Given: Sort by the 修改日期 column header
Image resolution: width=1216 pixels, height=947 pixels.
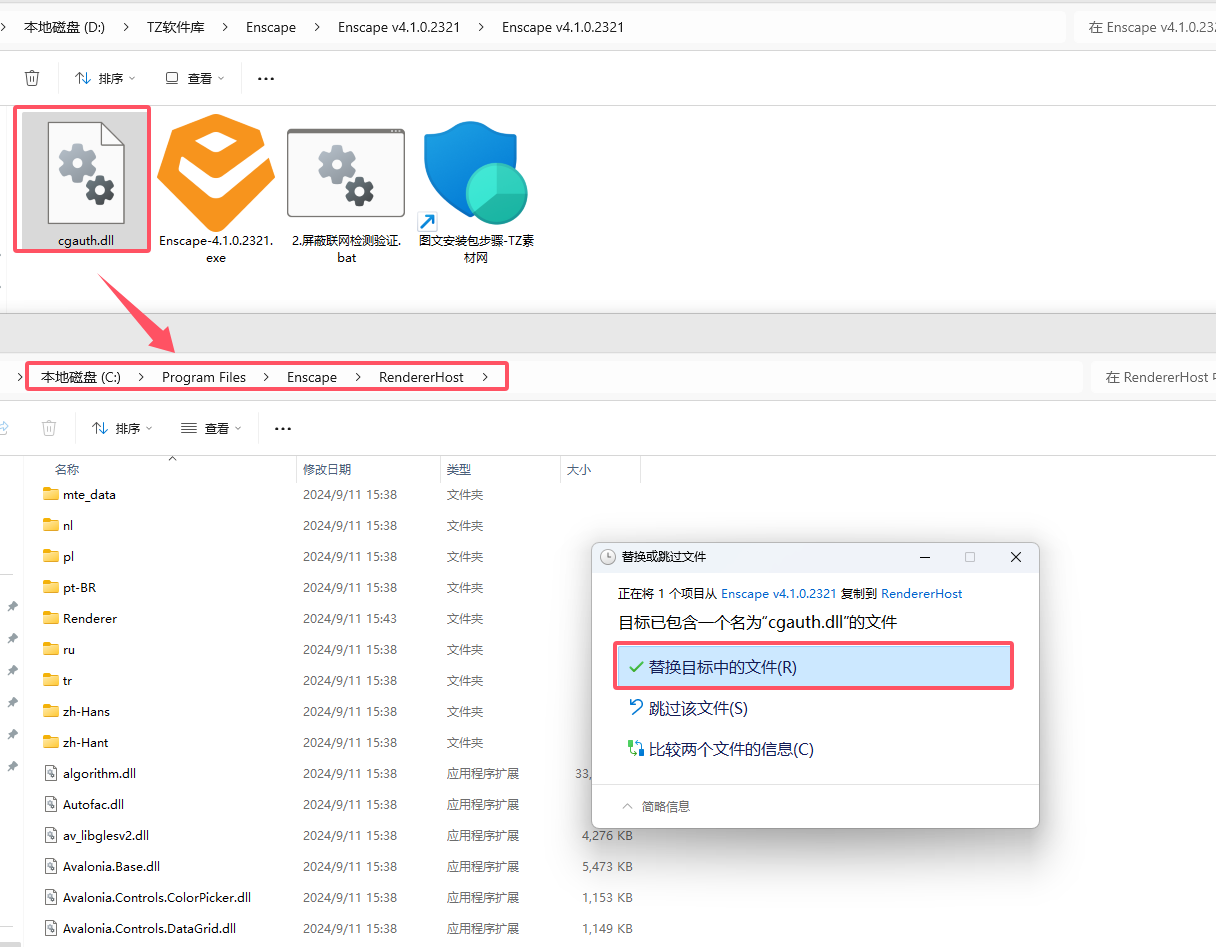Looking at the screenshot, I should point(327,469).
